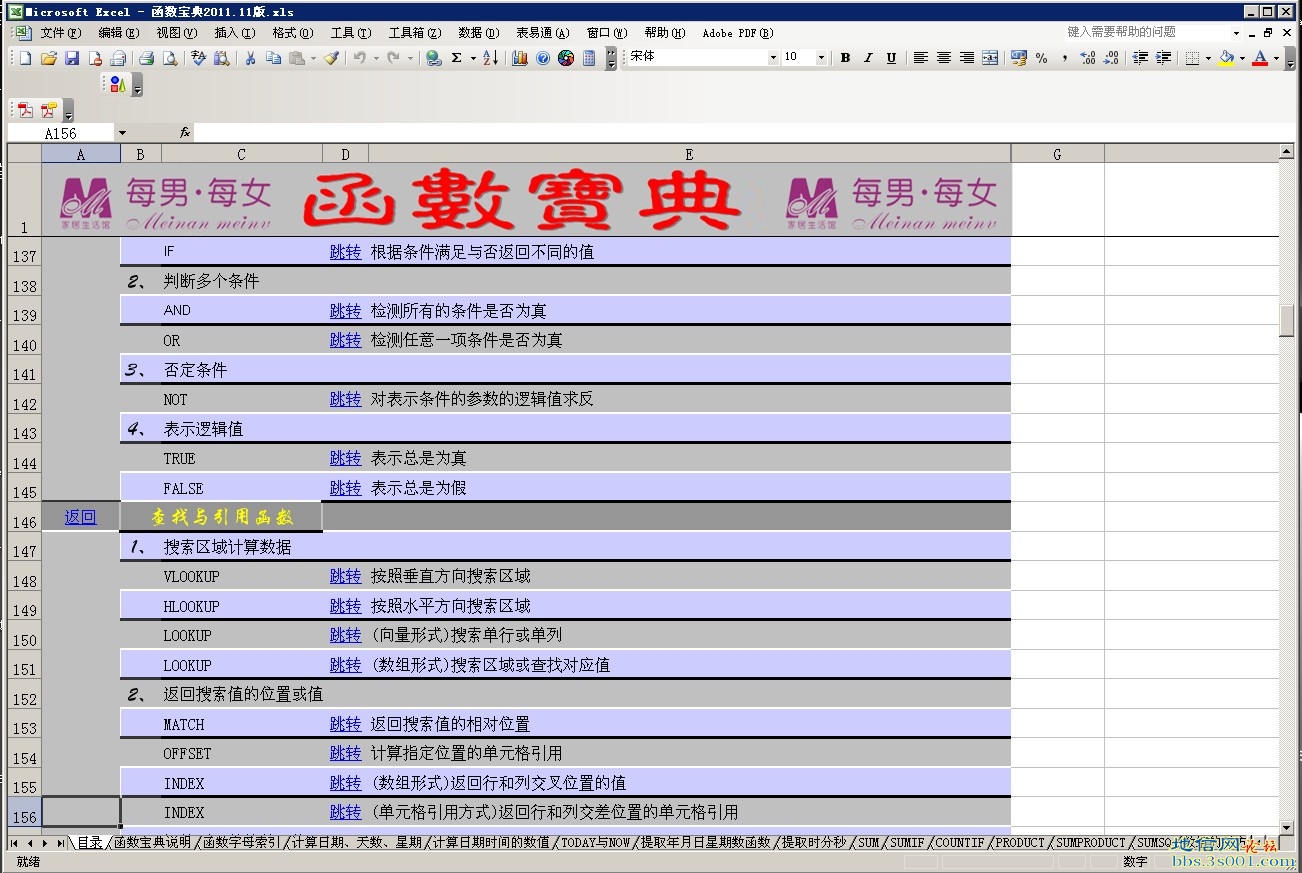The height and width of the screenshot is (873, 1302).
Task: Copy the selected cells
Action: pos(273,58)
